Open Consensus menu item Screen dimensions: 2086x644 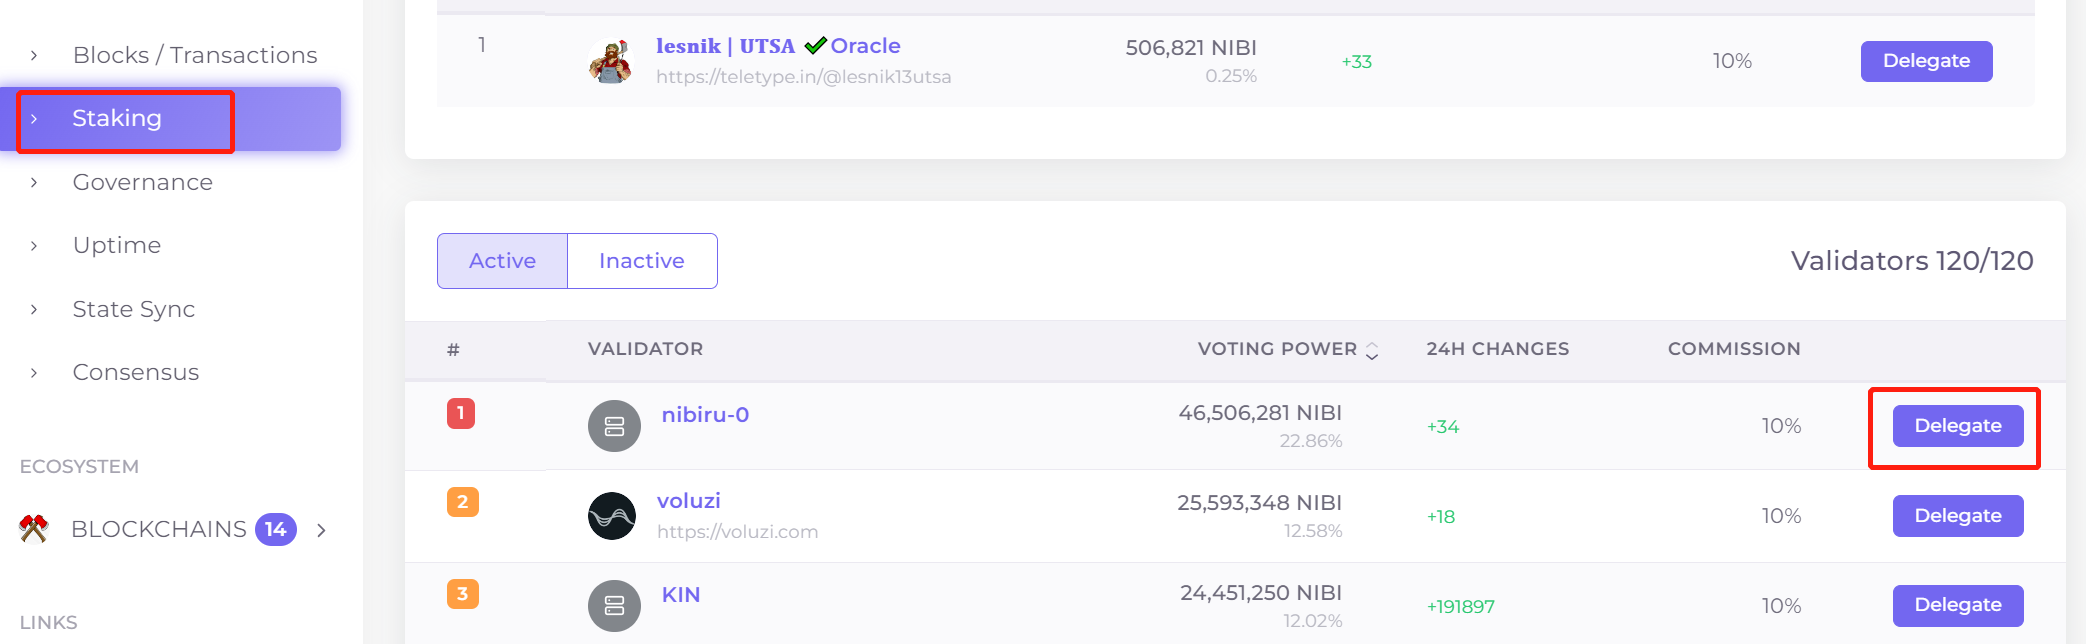point(135,372)
